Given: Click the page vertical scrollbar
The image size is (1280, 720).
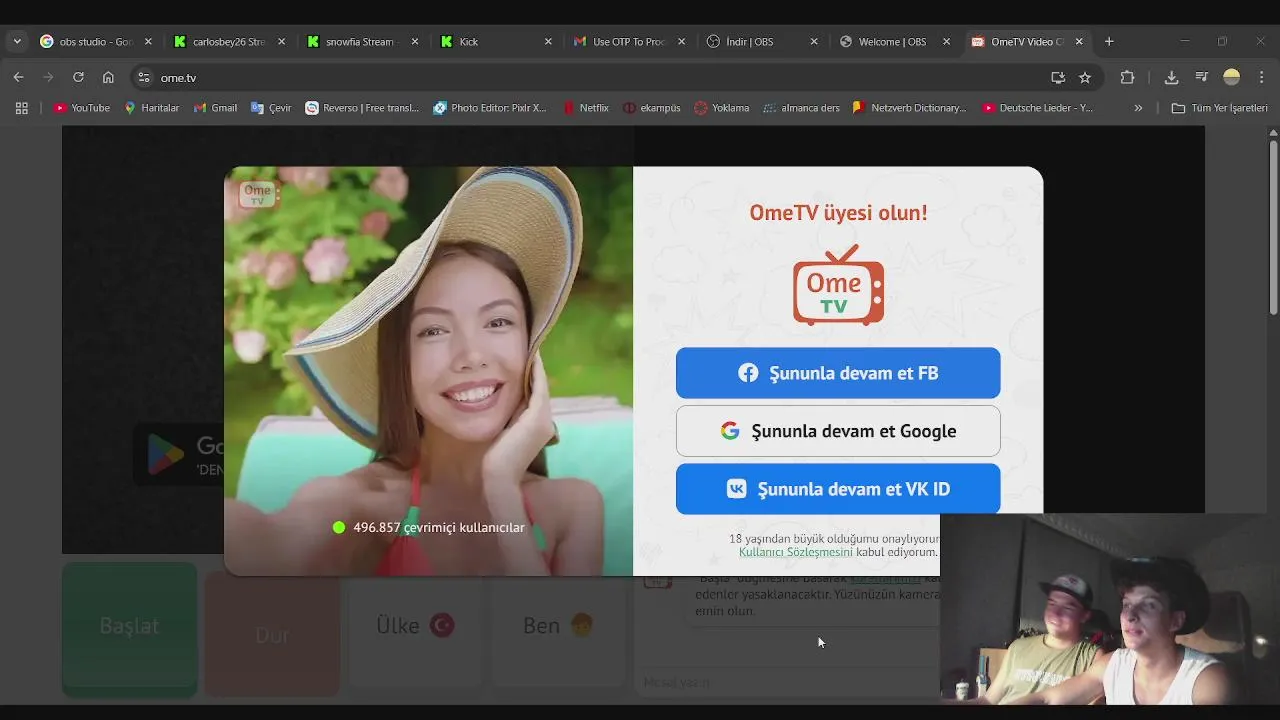Looking at the screenshot, I should point(1273,230).
